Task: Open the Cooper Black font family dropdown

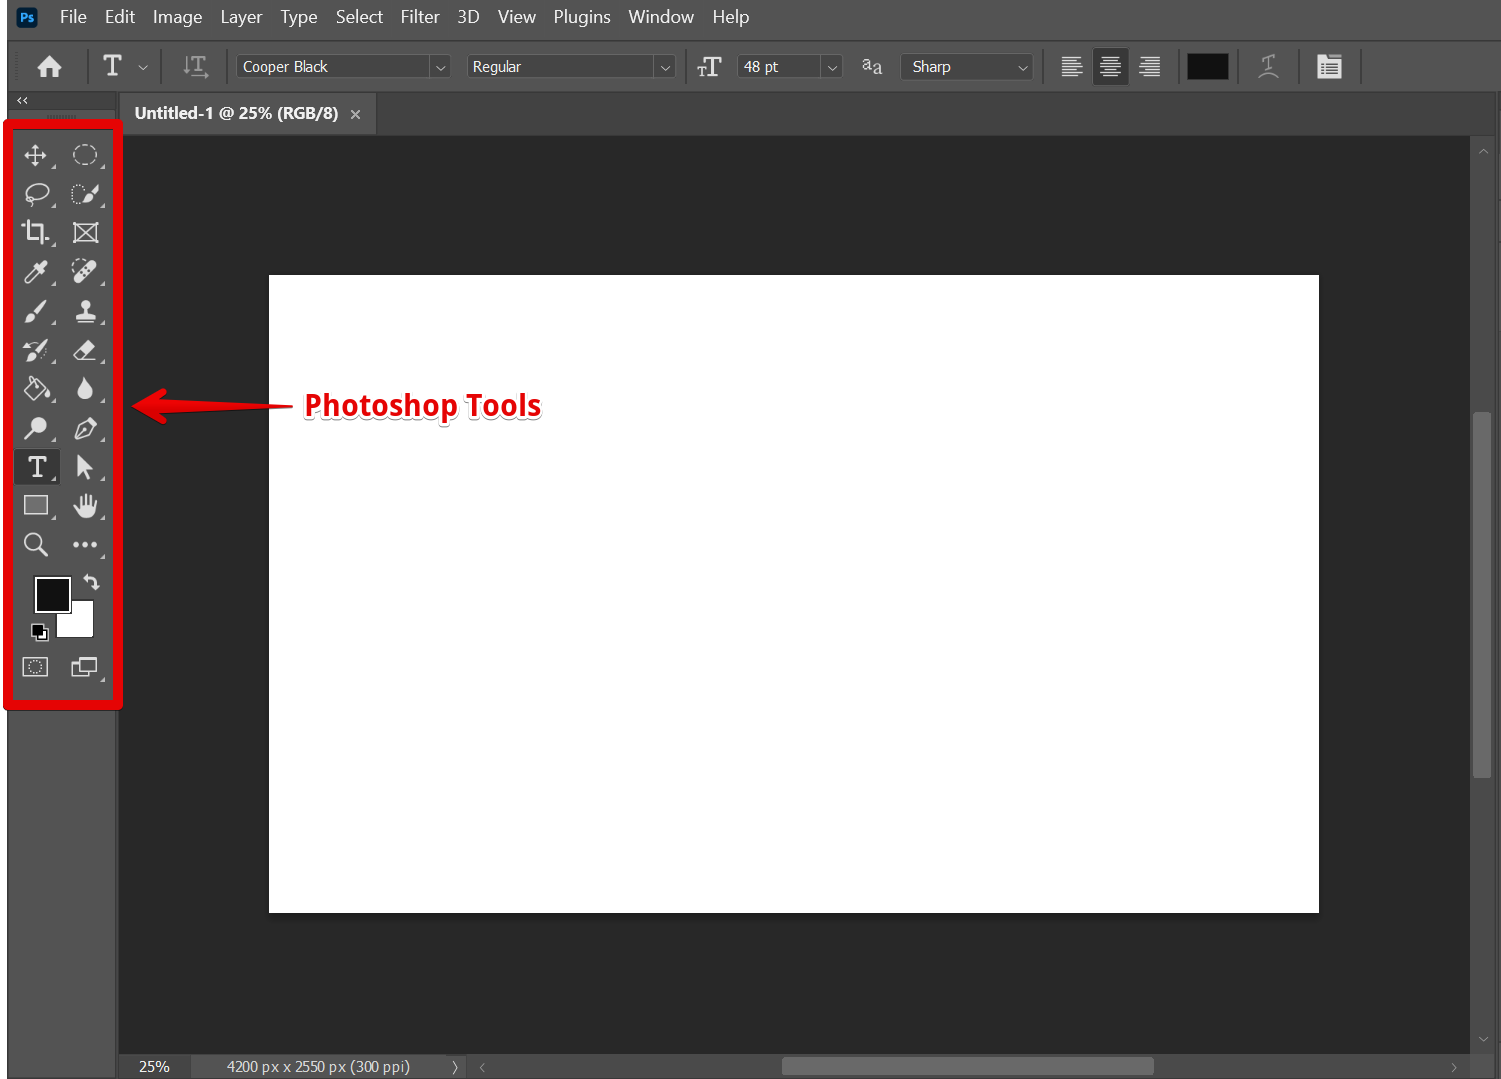Action: coord(440,67)
